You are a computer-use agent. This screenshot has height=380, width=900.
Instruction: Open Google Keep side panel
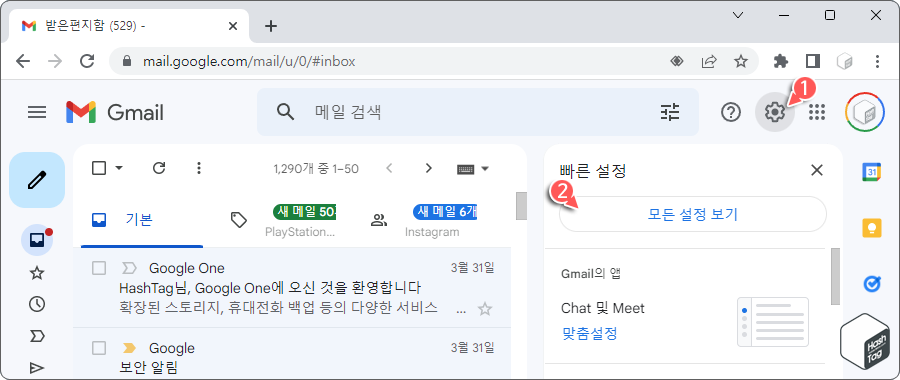pos(872,228)
